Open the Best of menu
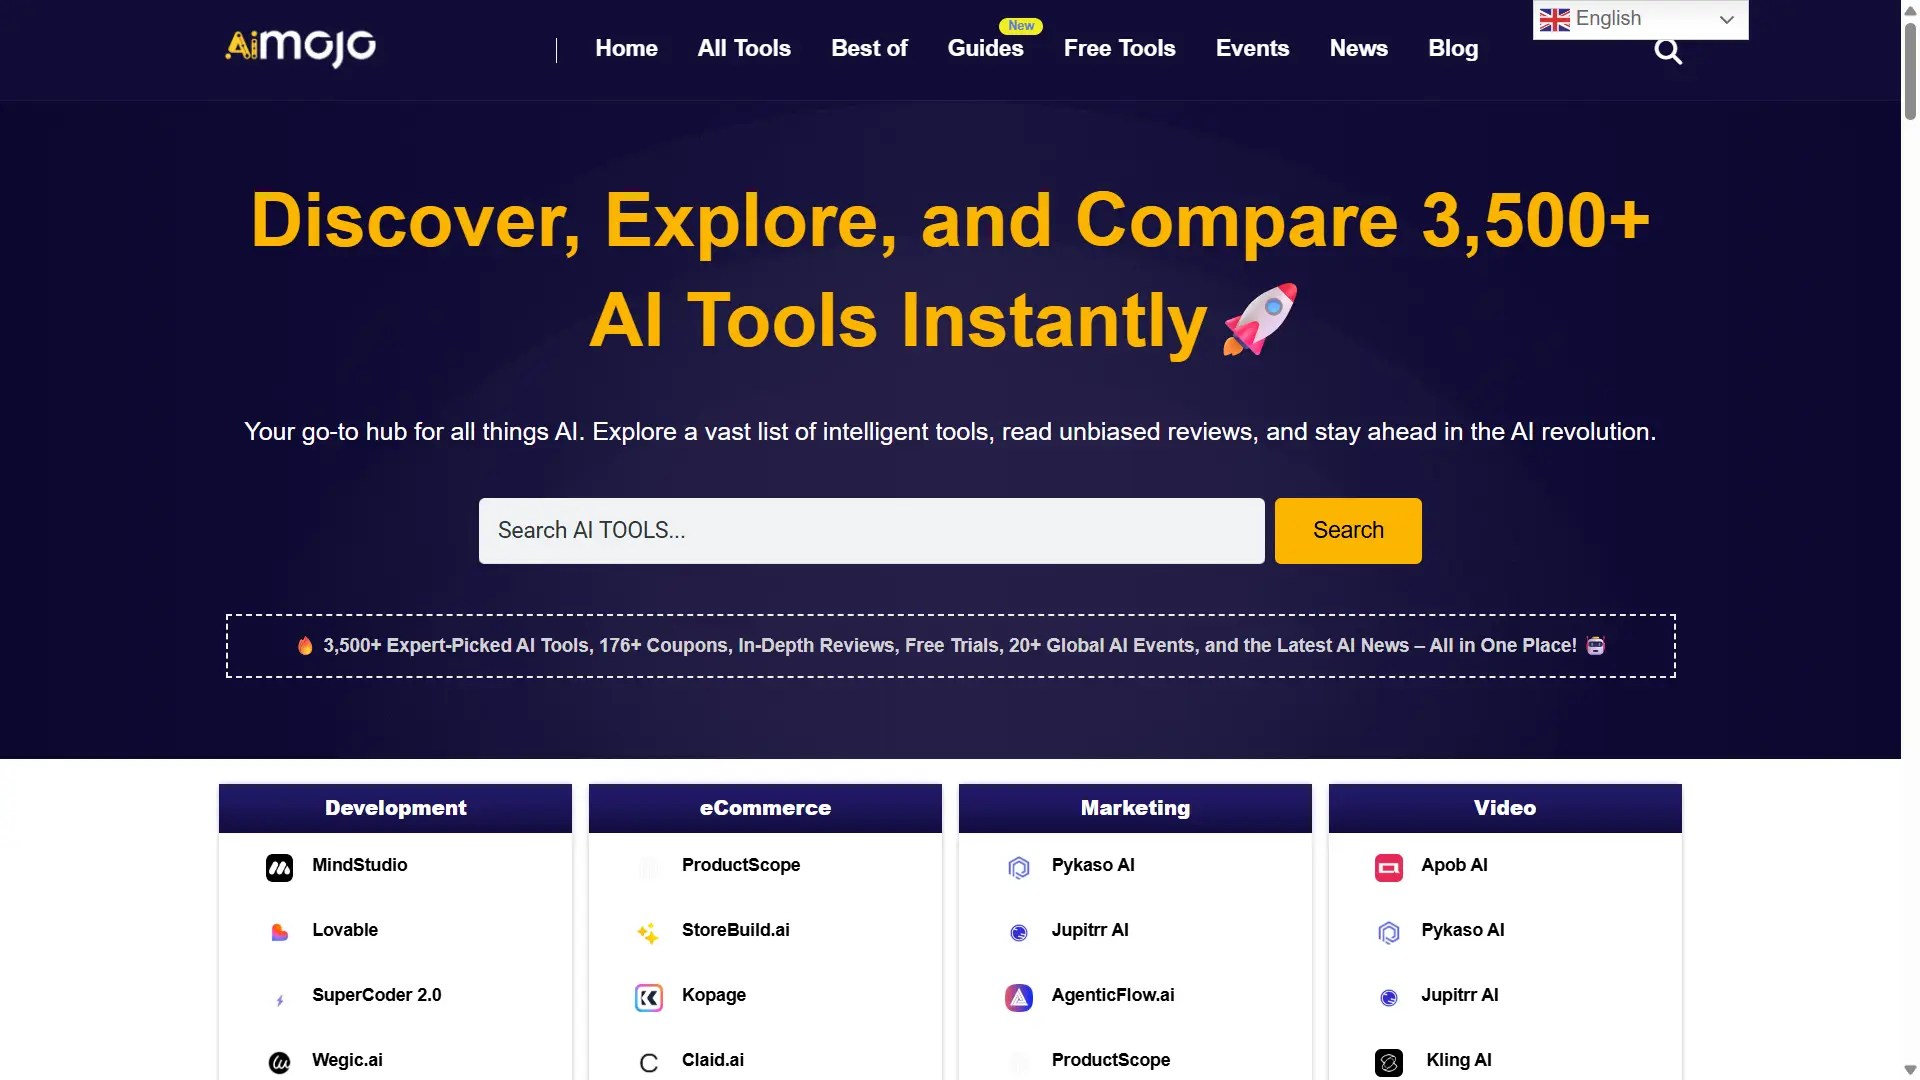This screenshot has height=1080, width=1920. point(869,48)
